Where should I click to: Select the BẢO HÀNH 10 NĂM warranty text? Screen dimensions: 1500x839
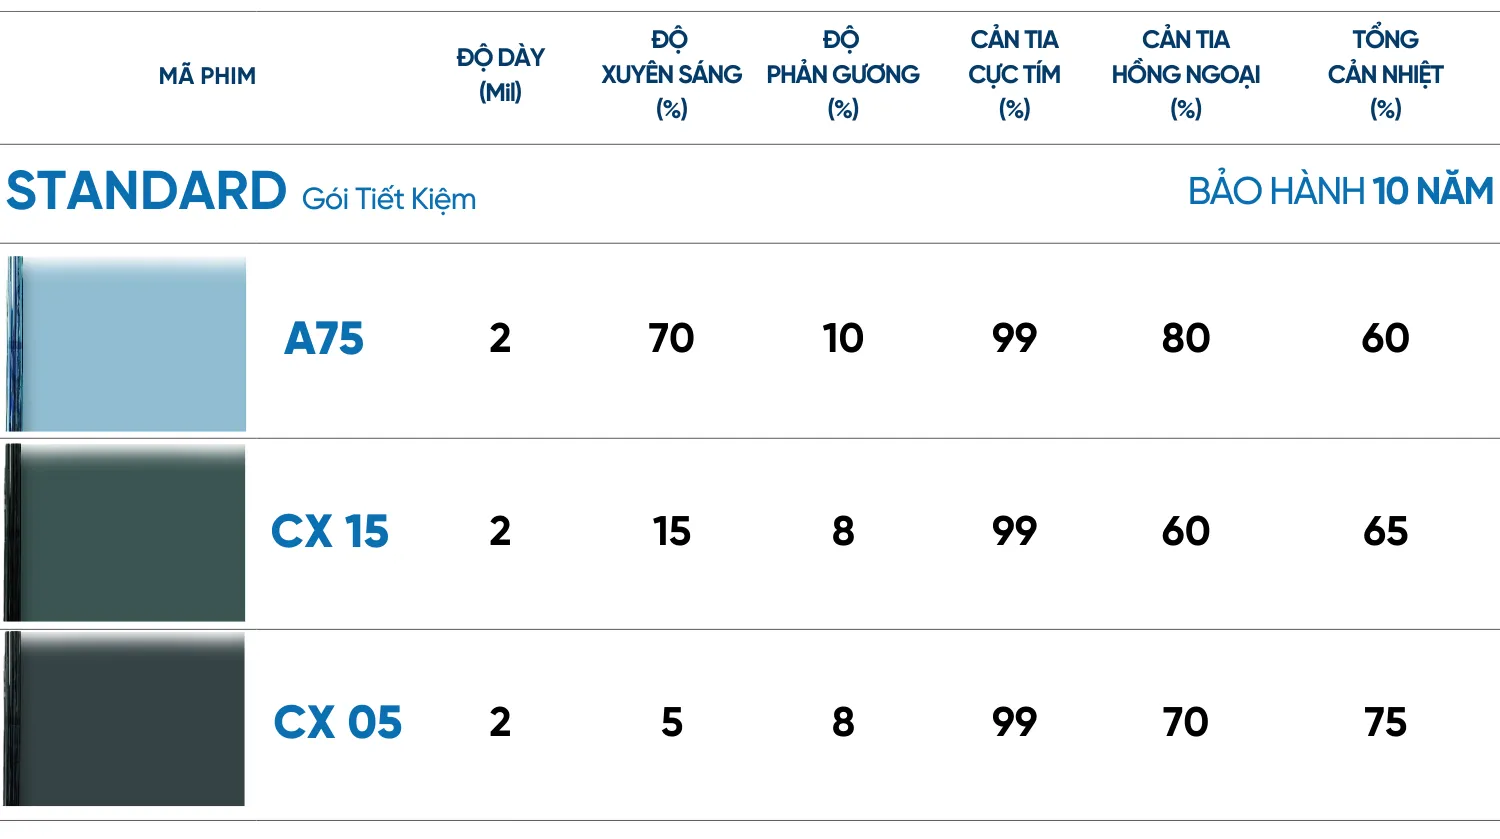tap(1340, 192)
